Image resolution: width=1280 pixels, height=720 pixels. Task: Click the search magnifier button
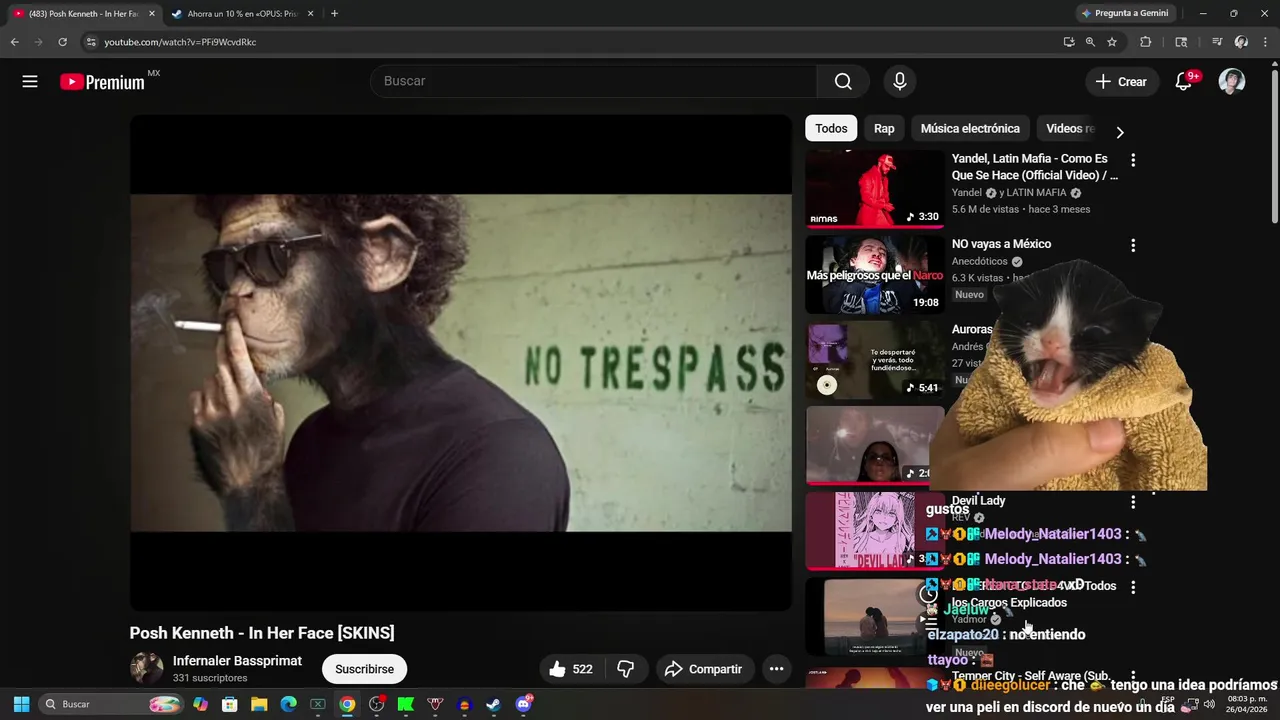pos(844,82)
